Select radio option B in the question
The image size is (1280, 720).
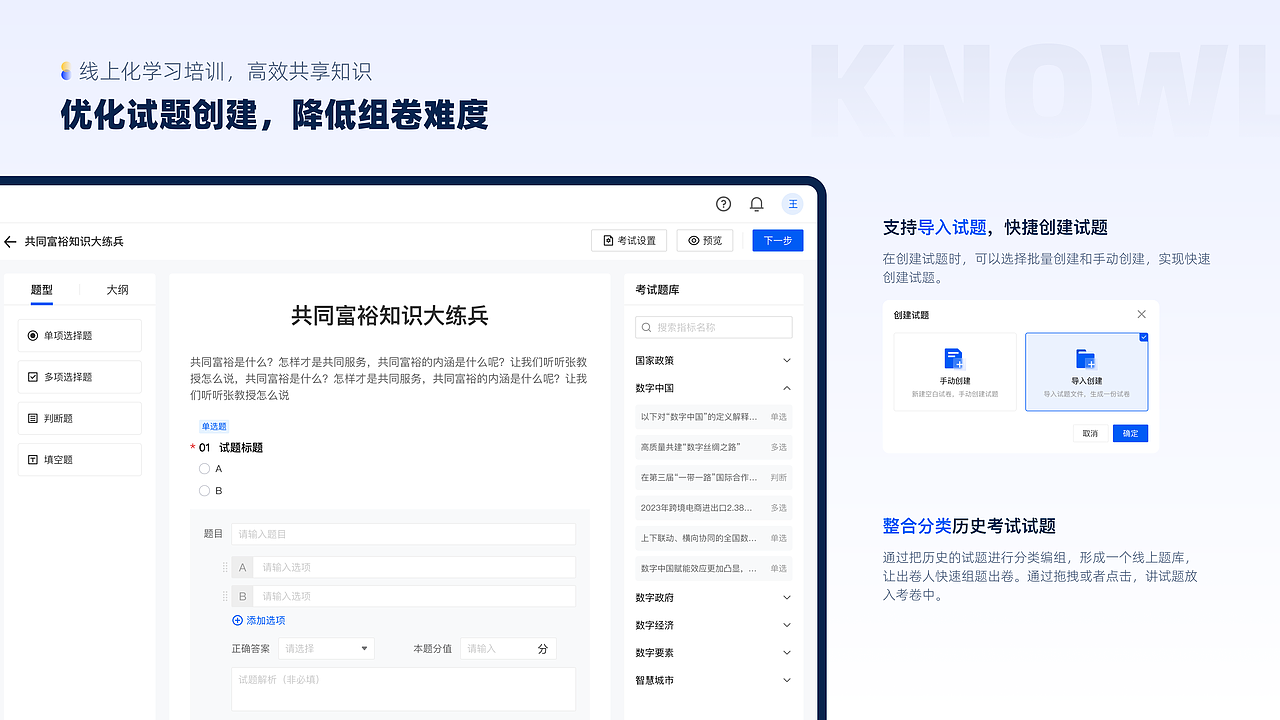coord(204,490)
